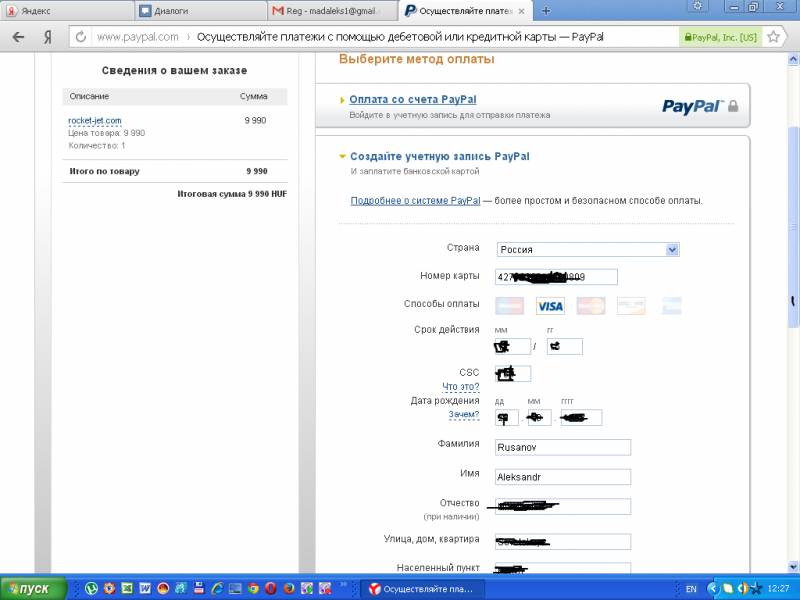The width and height of the screenshot is (800, 600).
Task: Click the Show Desktop quick launch icon
Action: click(x=235, y=589)
